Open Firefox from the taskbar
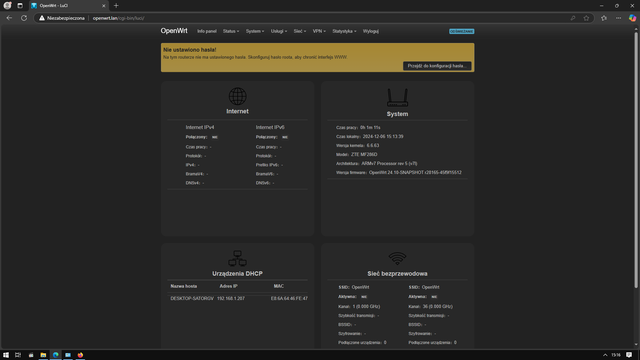The width and height of the screenshot is (640, 360). point(80,355)
